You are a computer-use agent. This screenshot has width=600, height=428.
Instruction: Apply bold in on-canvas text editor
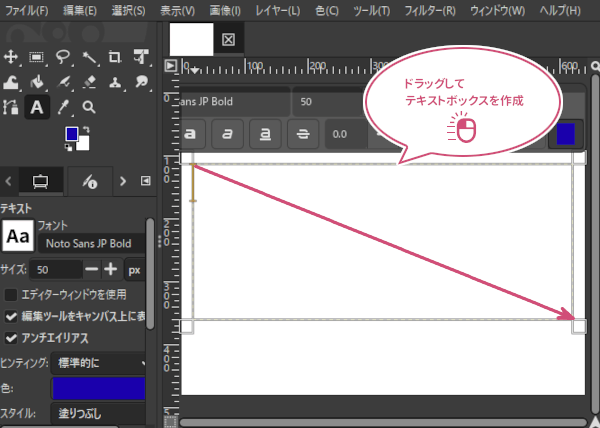tap(191, 134)
